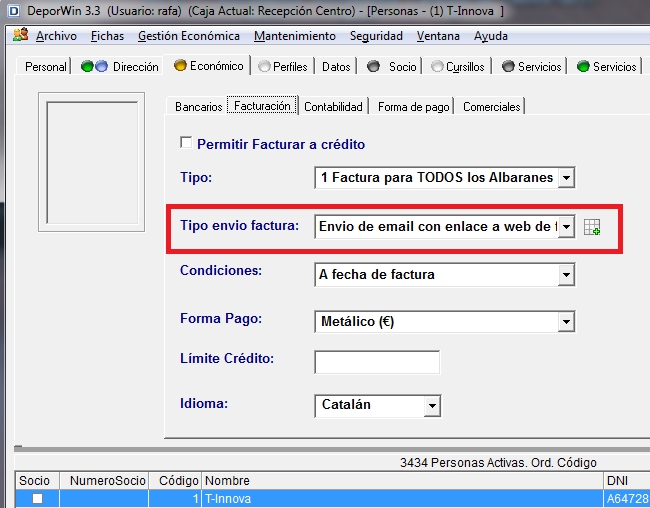Click the 'Metálico (€)' combo box
This screenshot has height=508, width=650.
pos(444,322)
